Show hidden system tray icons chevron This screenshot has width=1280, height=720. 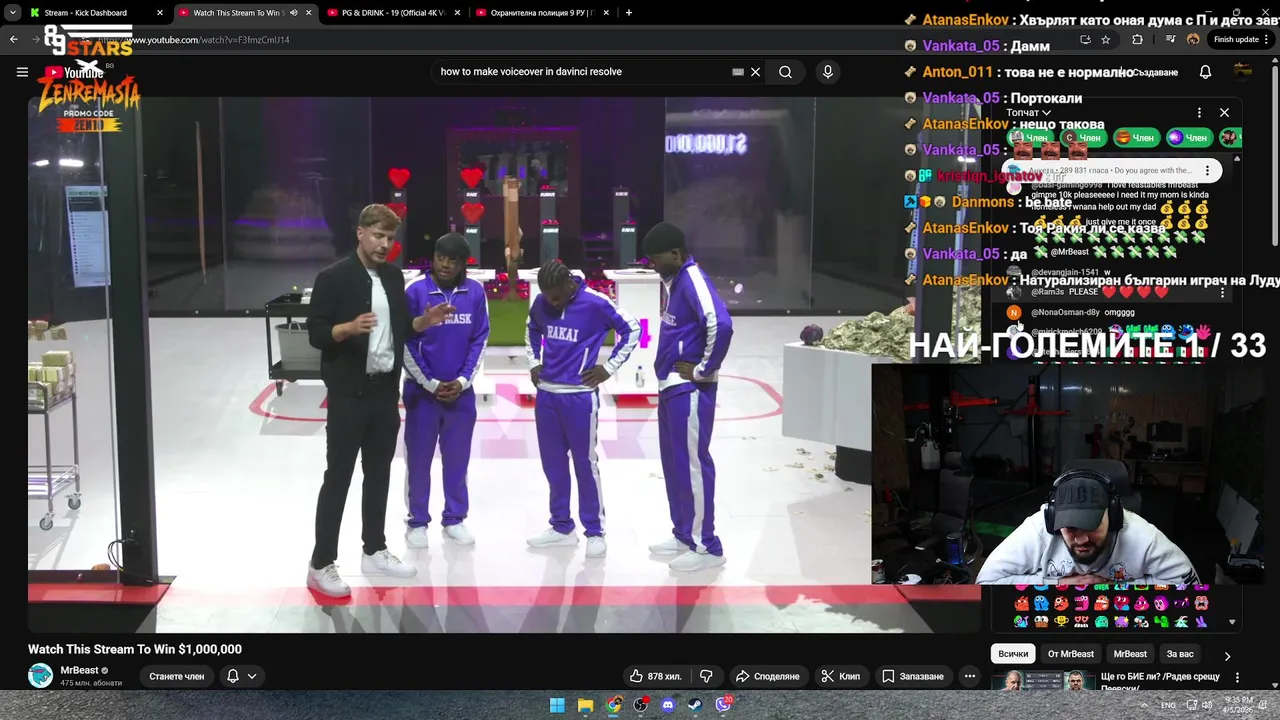[x=1145, y=705]
